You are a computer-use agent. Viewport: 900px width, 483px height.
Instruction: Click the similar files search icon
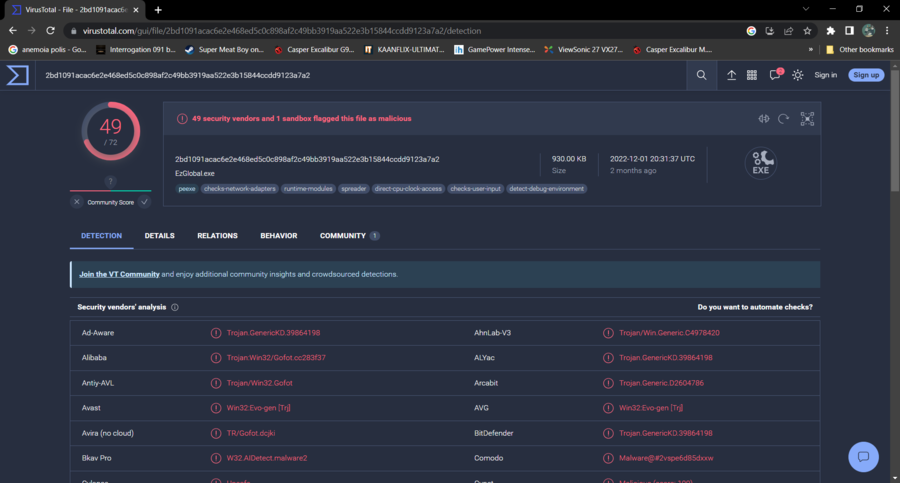[x=763, y=119]
